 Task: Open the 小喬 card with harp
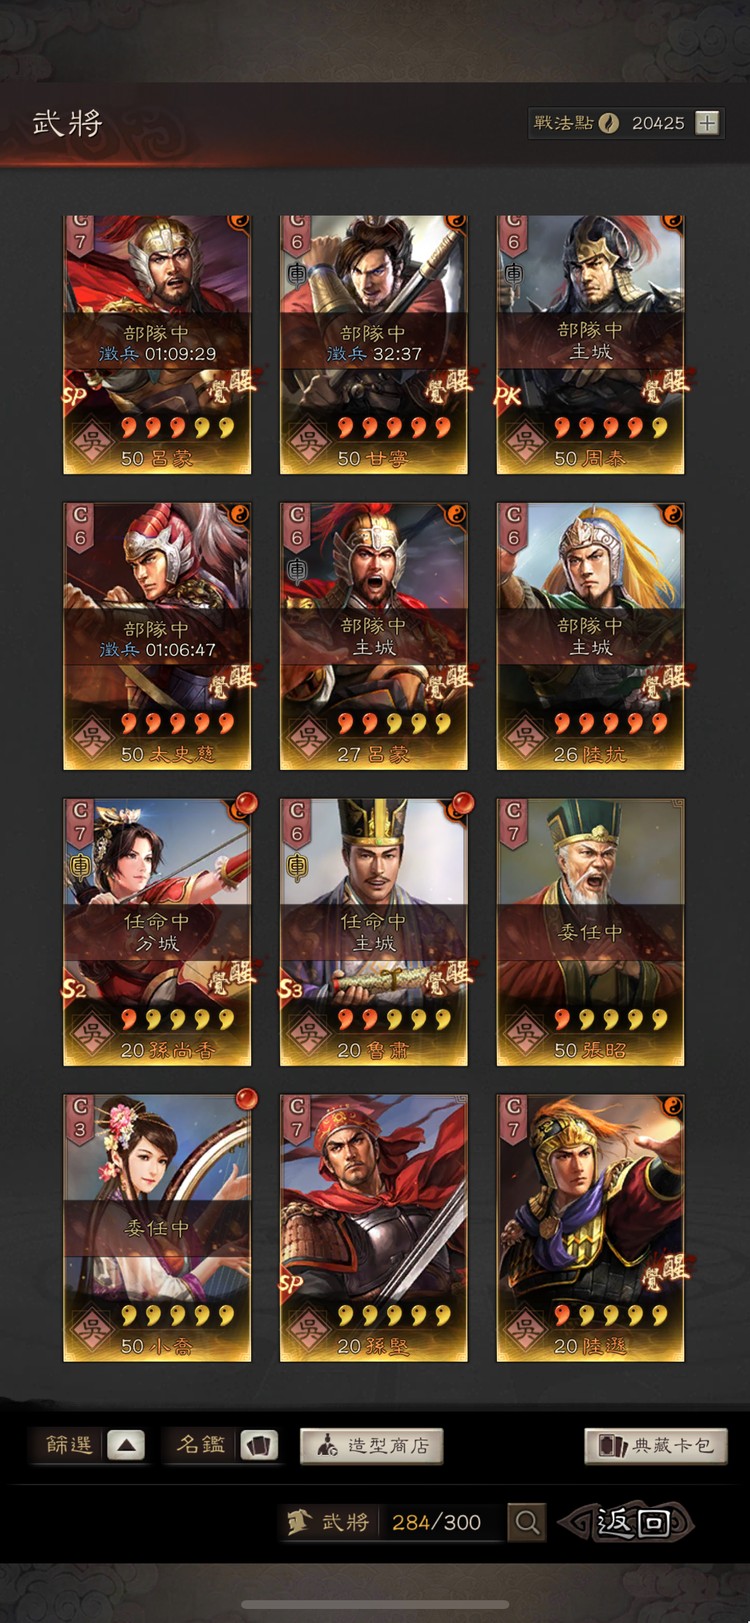point(157,1228)
